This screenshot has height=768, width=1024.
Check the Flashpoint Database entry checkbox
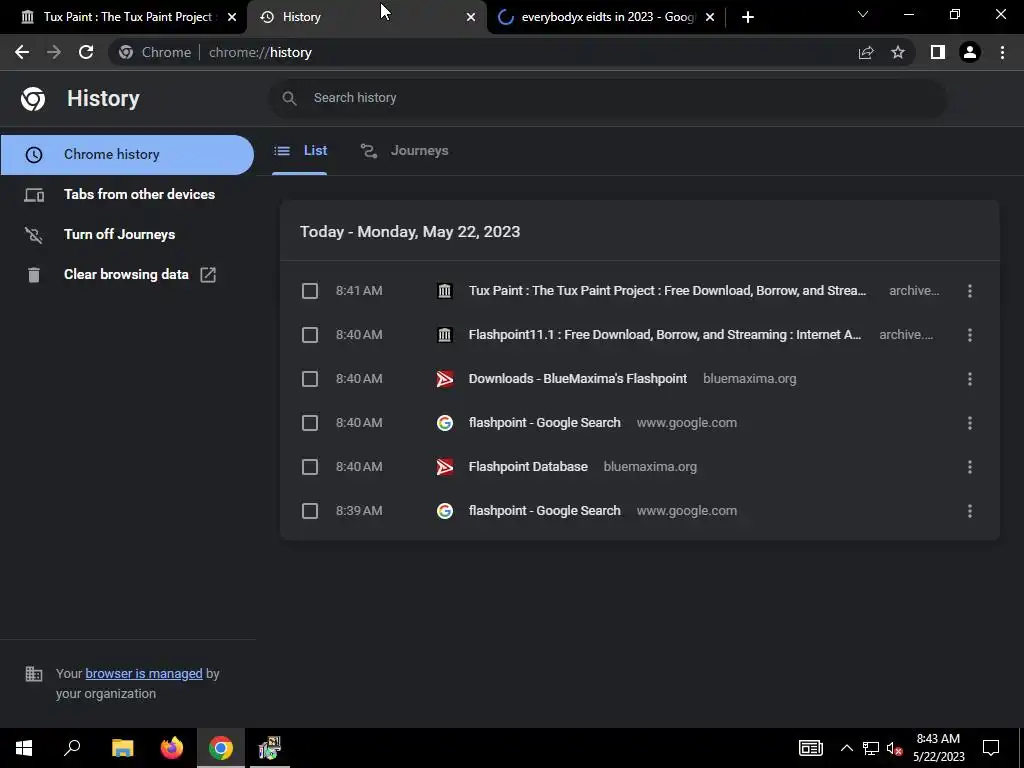pos(310,467)
